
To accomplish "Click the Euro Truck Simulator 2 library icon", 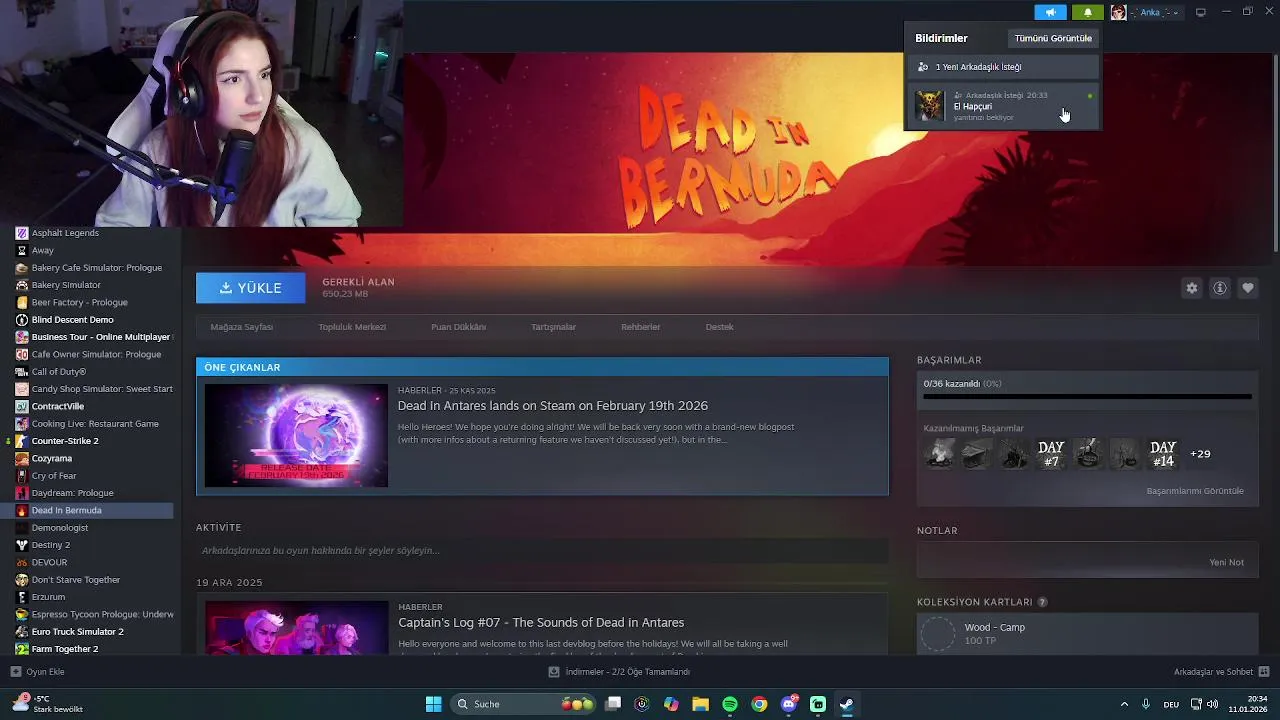I will click(22, 632).
